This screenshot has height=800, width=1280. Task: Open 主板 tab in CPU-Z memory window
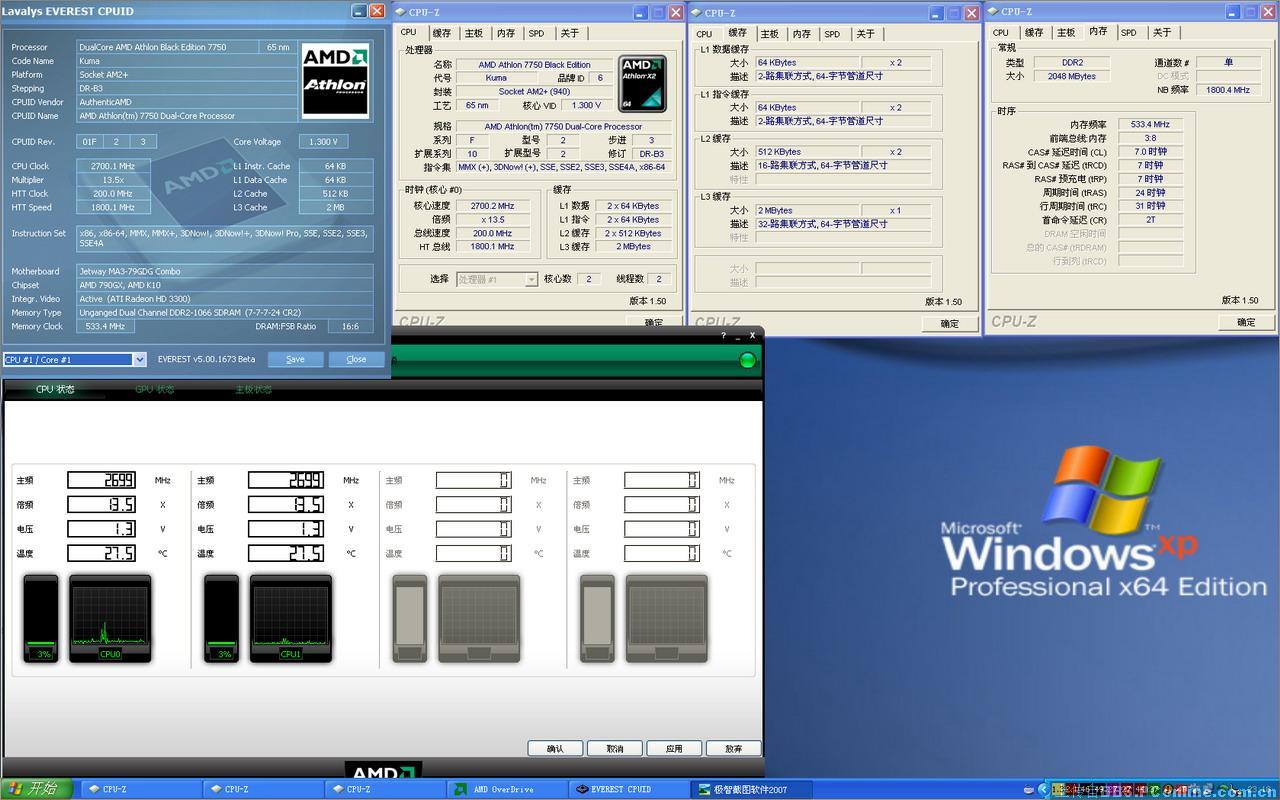tap(1066, 32)
